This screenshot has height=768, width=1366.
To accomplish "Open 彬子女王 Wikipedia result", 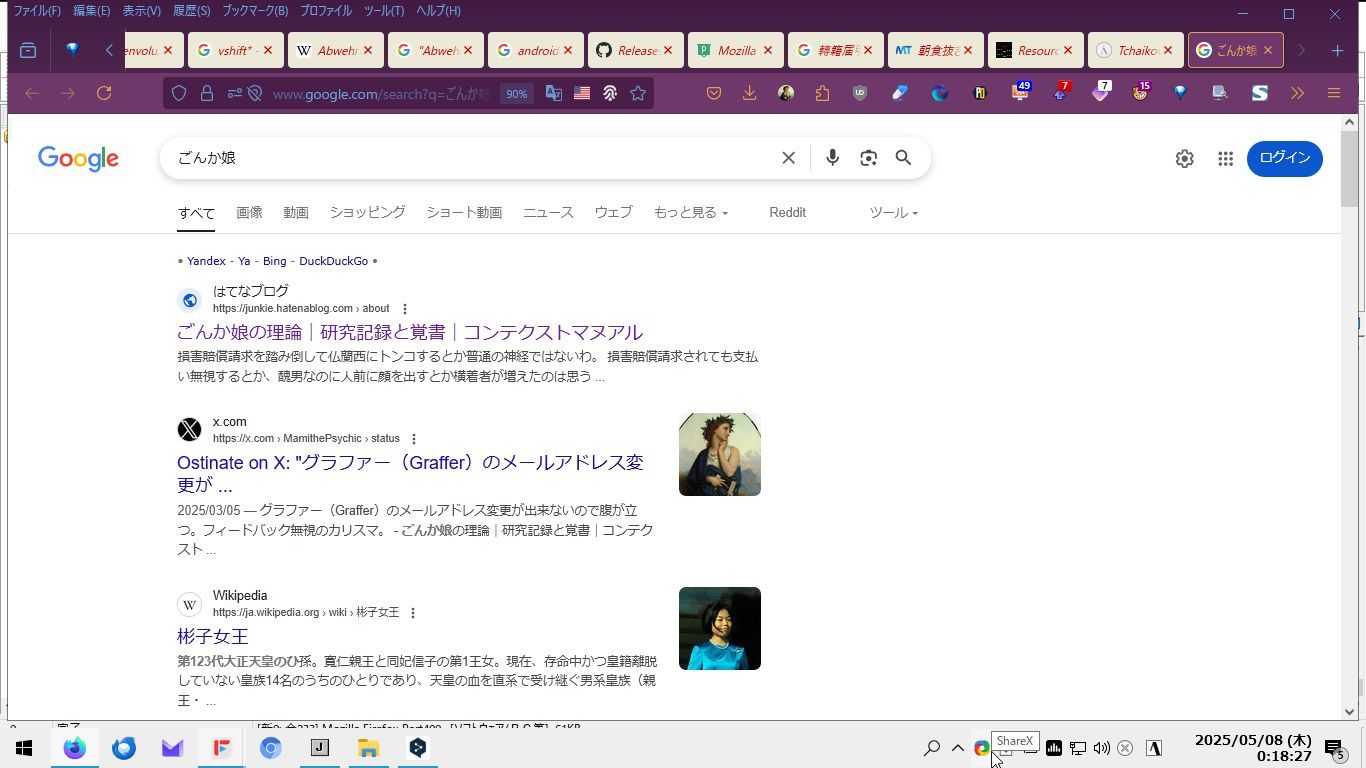I will pos(212,636).
